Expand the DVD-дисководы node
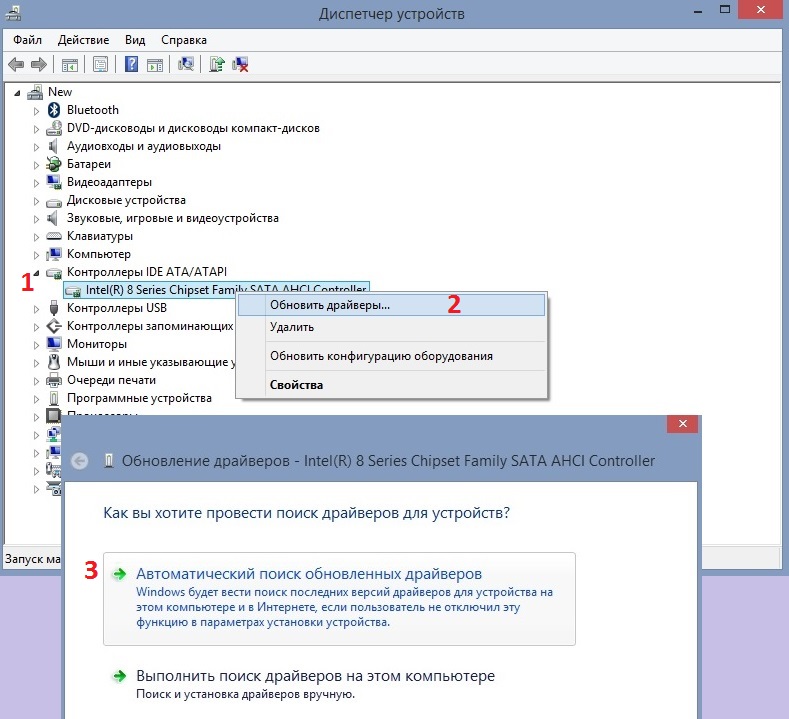Viewport: 789px width, 719px height. coord(36,129)
